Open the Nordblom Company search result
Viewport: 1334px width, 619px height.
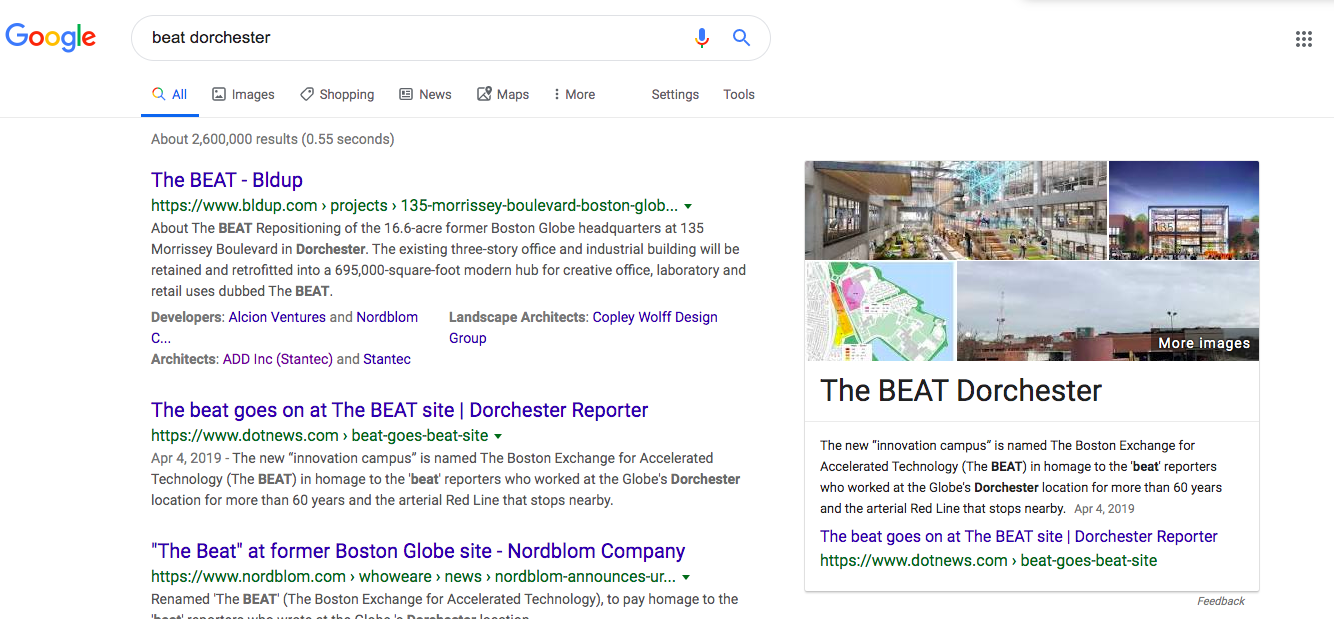tap(418, 551)
